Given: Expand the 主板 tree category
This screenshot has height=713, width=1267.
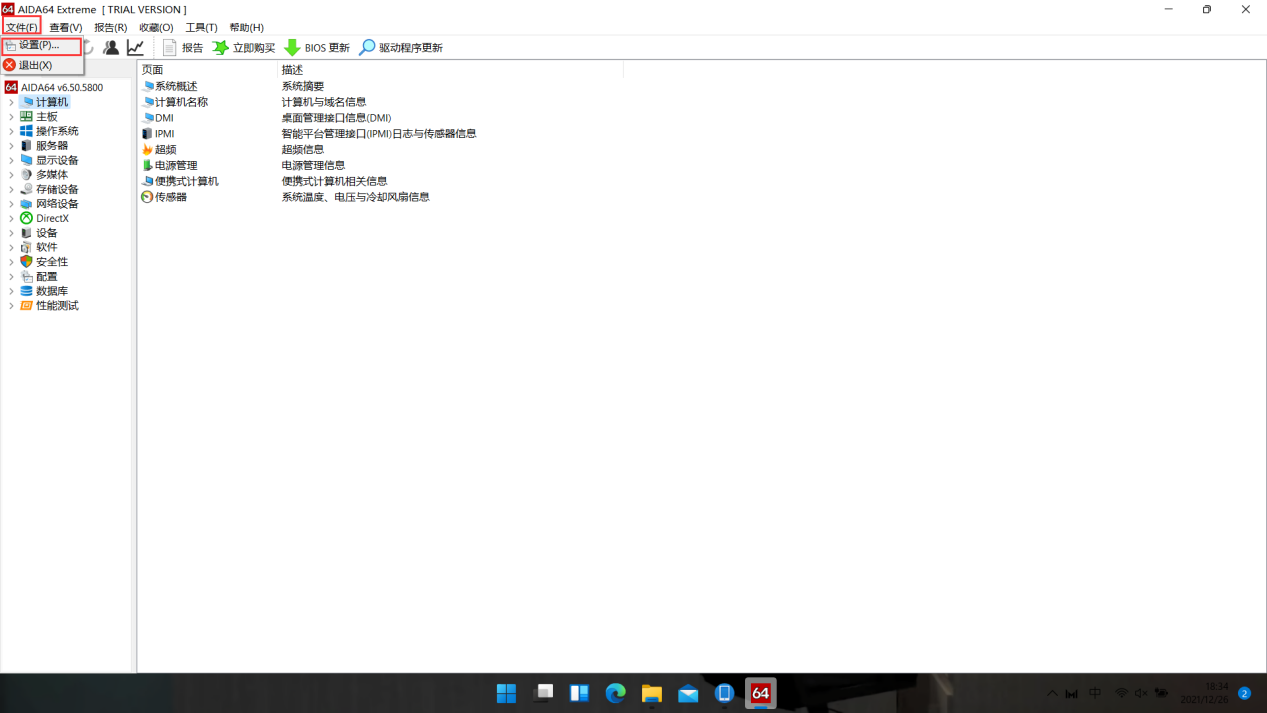Looking at the screenshot, I should [x=9, y=115].
